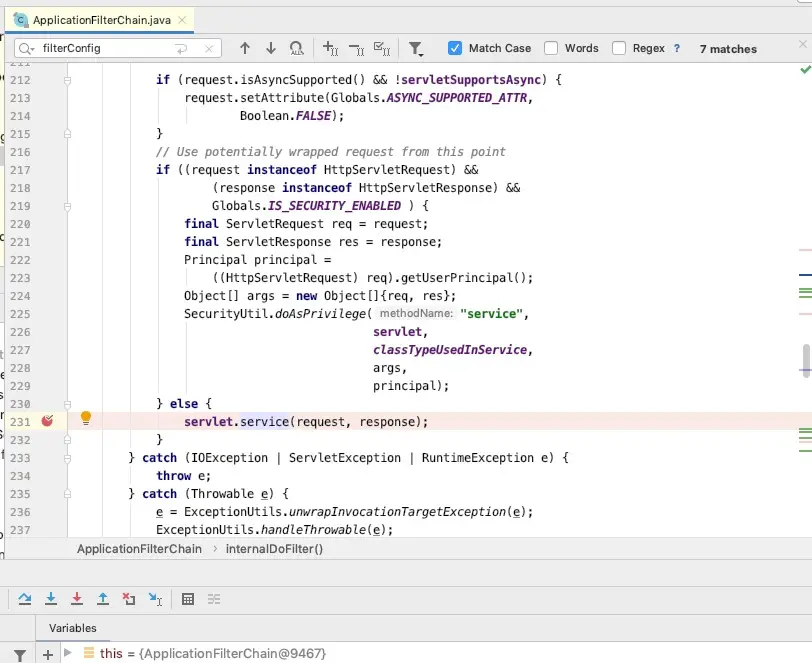Collapse the code block at line 212
Screen dimensions: 812x663
[67, 80]
